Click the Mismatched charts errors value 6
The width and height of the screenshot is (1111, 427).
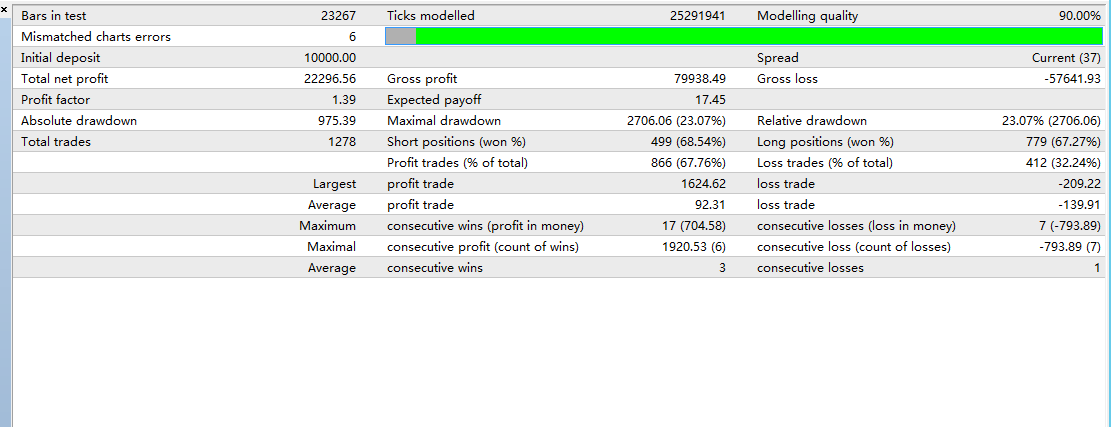point(352,37)
